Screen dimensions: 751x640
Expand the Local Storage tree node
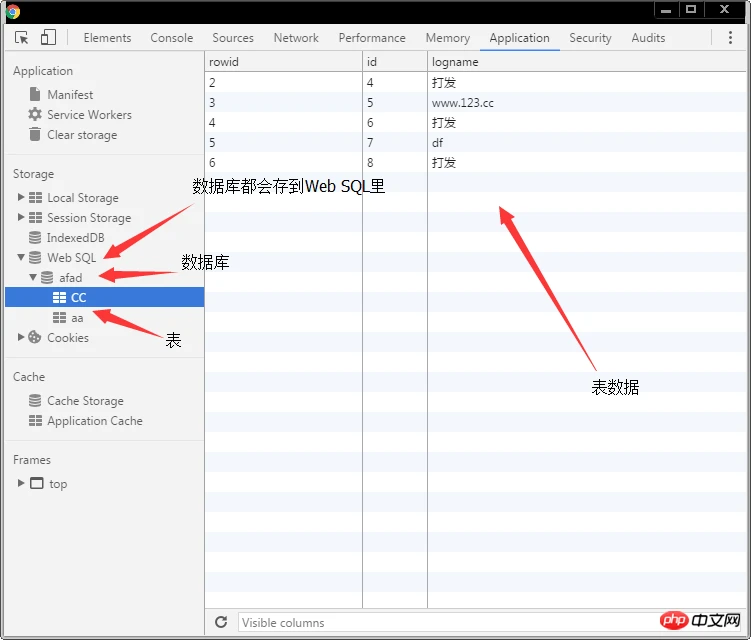coord(21,197)
